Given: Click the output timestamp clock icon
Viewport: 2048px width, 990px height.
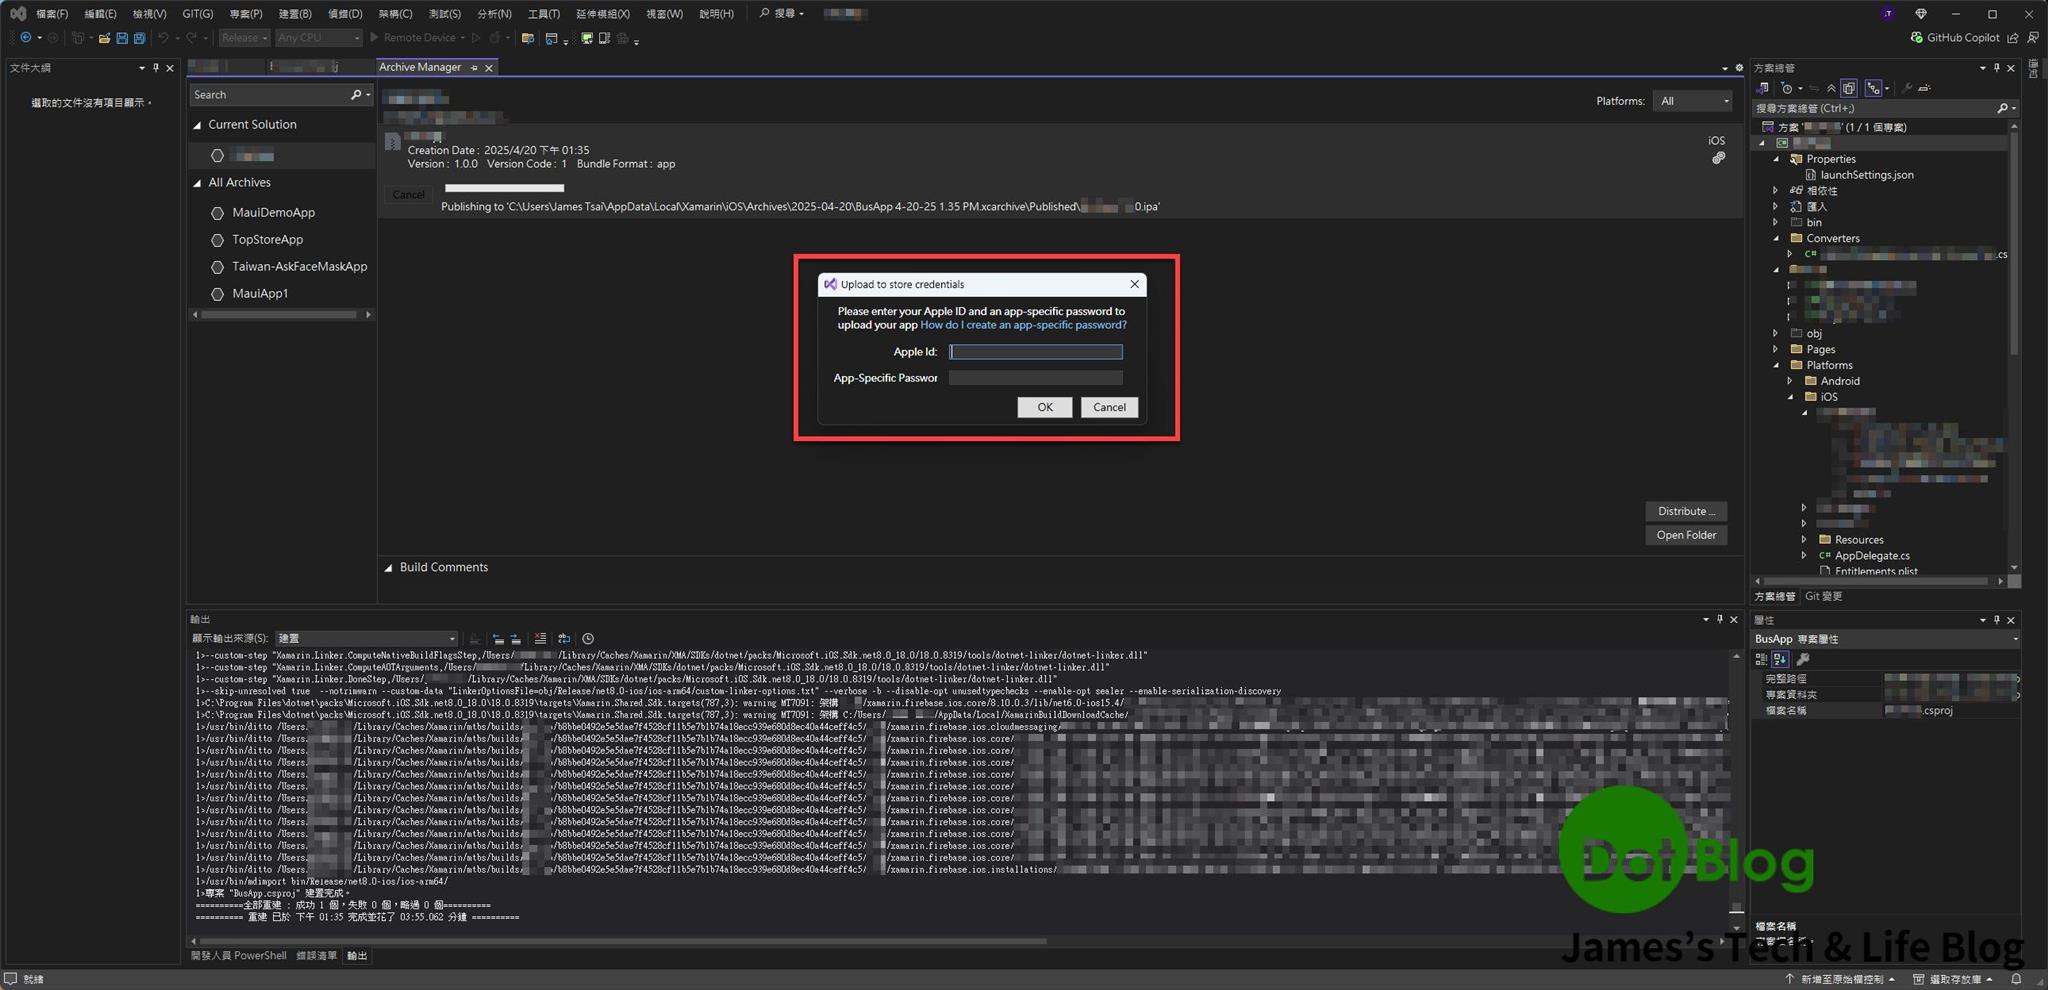Looking at the screenshot, I should (x=588, y=639).
